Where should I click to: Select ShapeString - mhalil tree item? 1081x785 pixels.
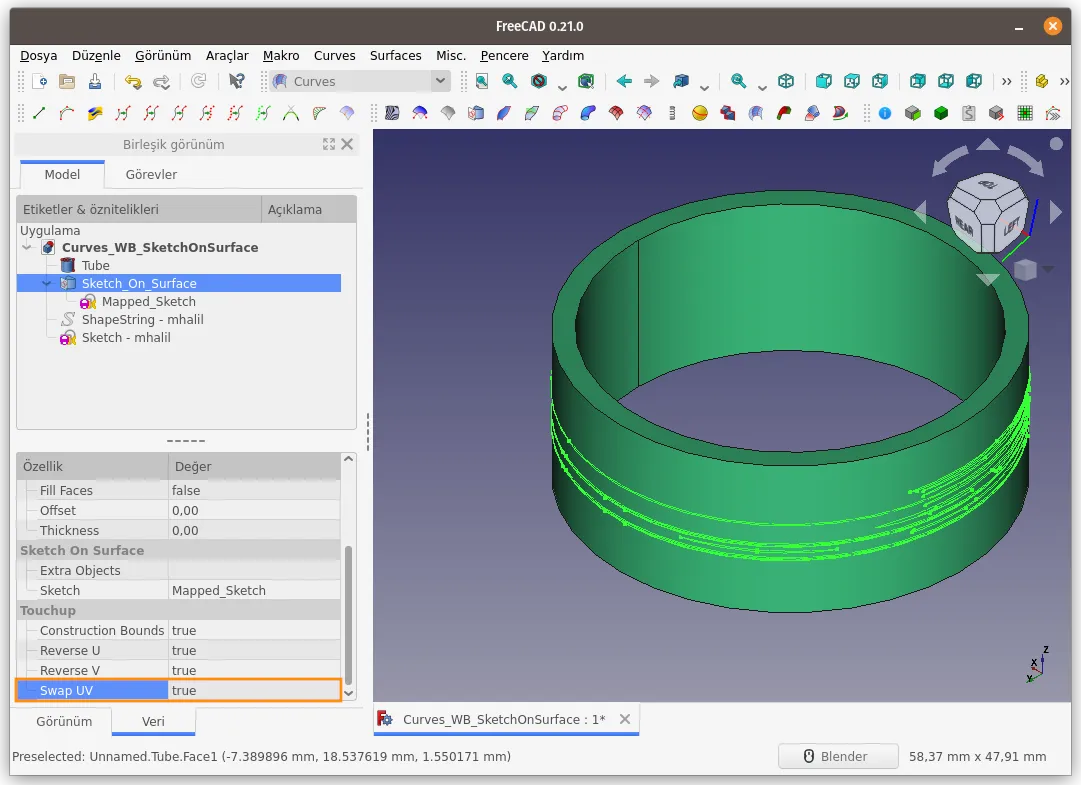pyautogui.click(x=142, y=319)
